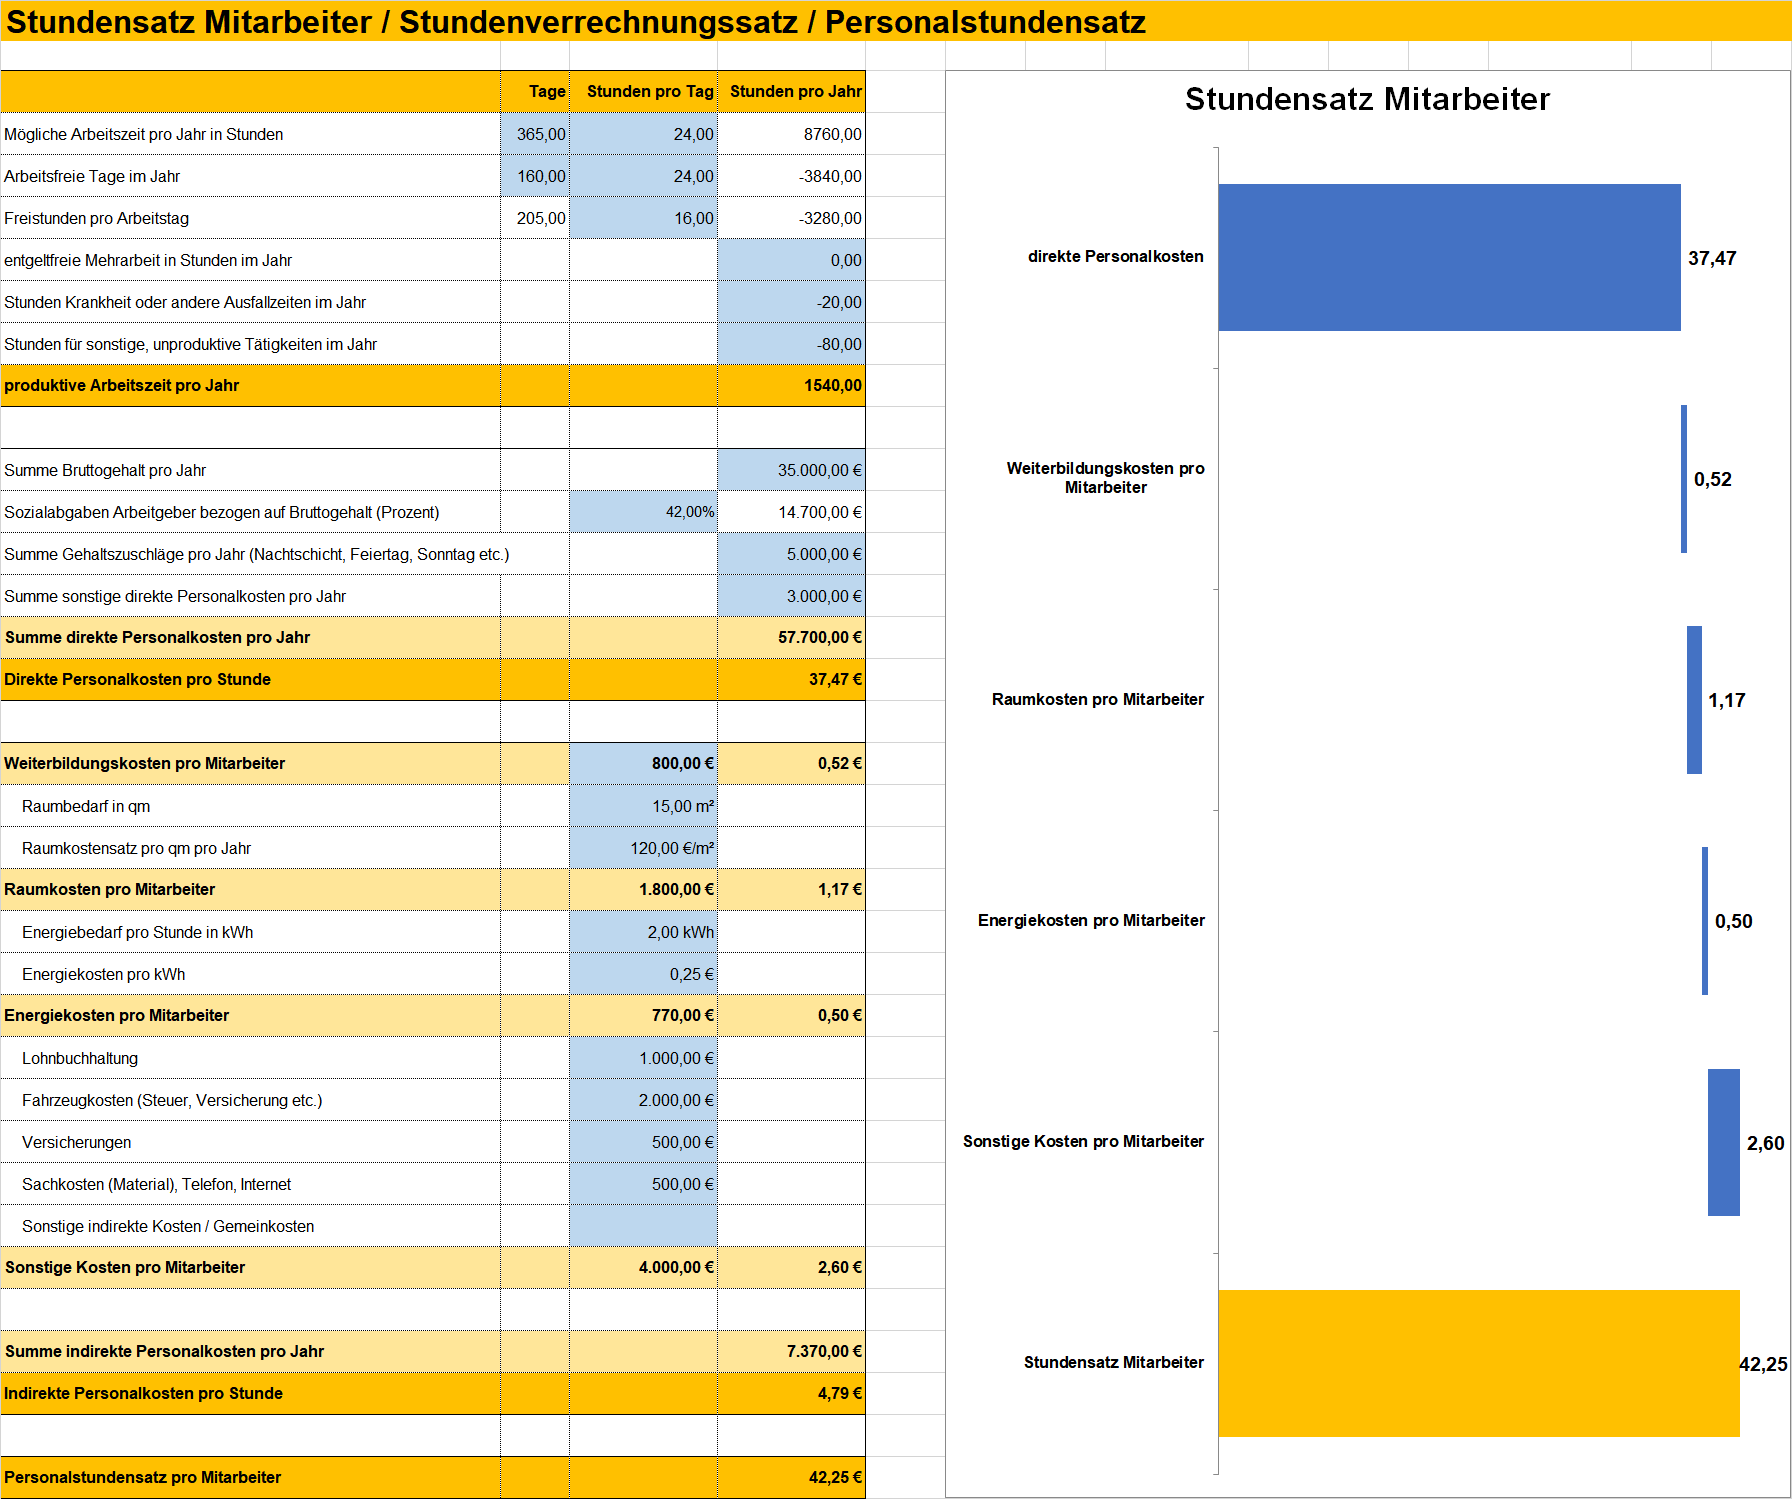Select the 7.370,00 € indirect sum cell
This screenshot has width=1792, height=1499.
[x=791, y=1352]
